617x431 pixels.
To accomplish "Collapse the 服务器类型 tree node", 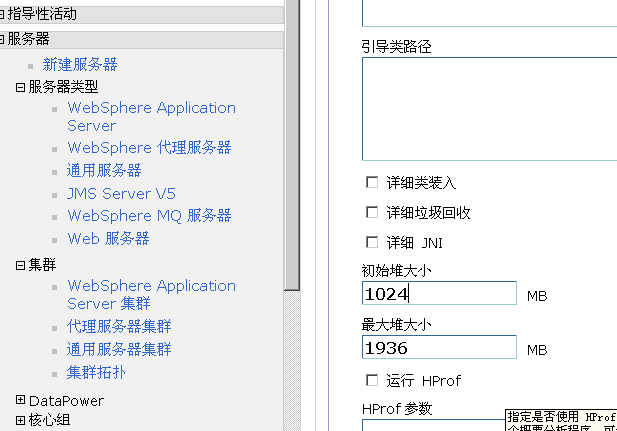I will (20, 87).
